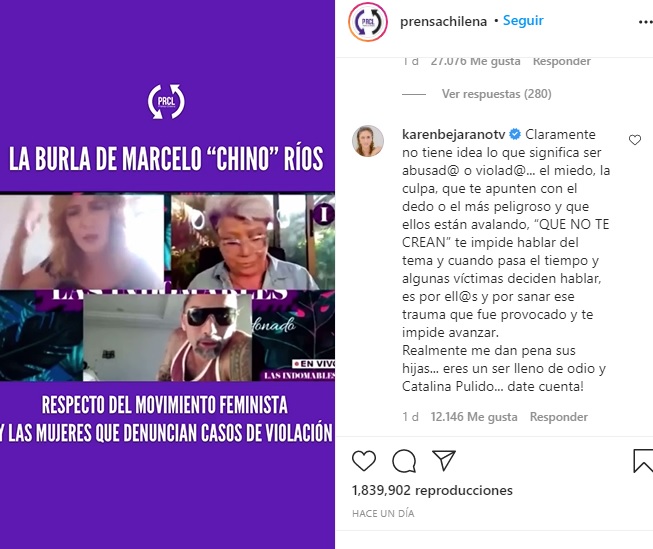This screenshot has width=653, height=549.
Task: Open the HACE UN DÍA timestamp
Action: click(x=383, y=514)
